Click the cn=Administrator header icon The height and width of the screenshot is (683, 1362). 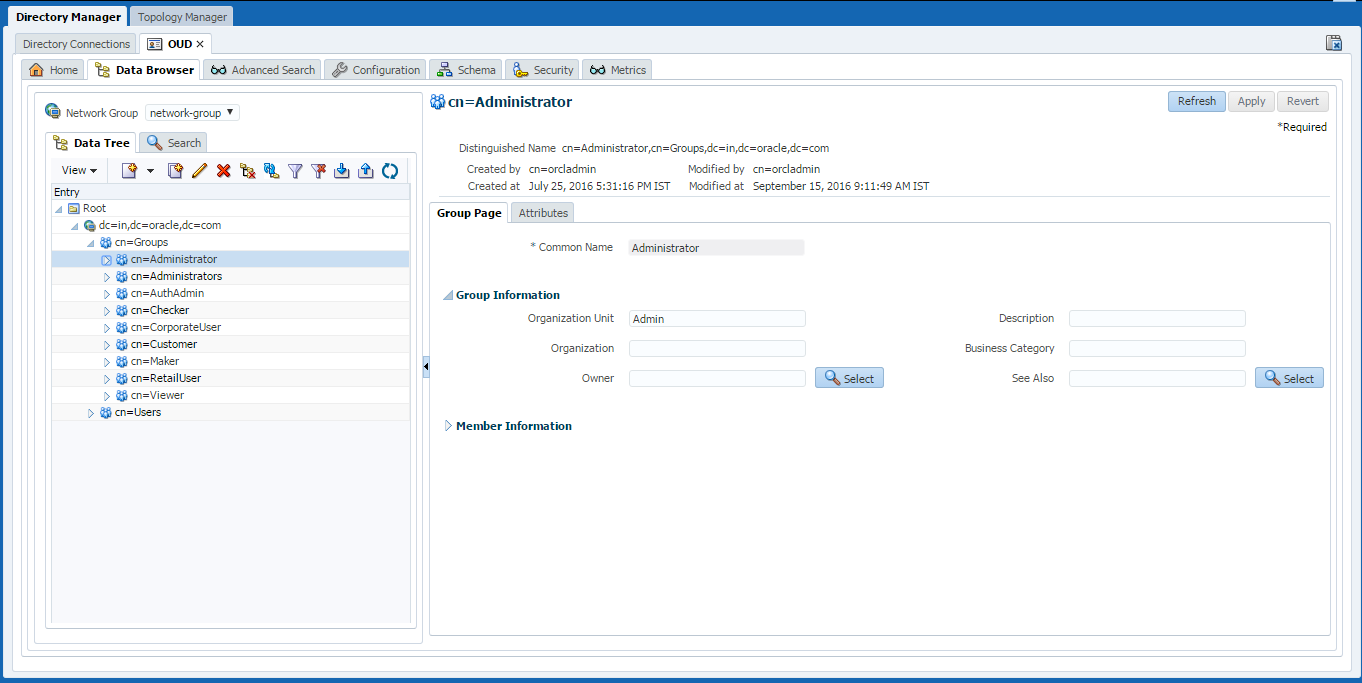tap(437, 102)
